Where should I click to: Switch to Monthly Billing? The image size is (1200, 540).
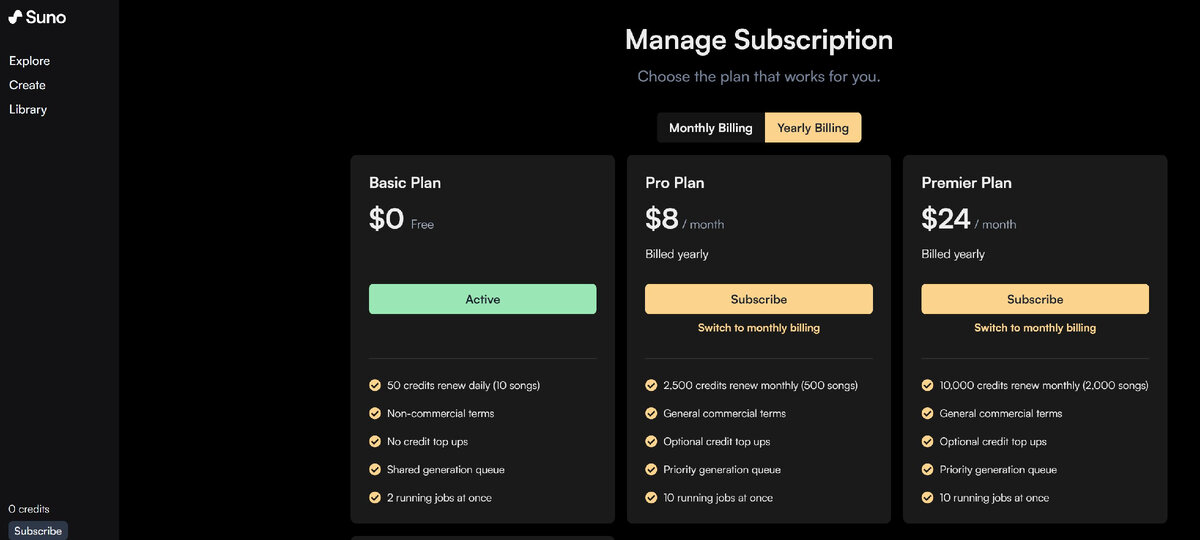tap(711, 128)
